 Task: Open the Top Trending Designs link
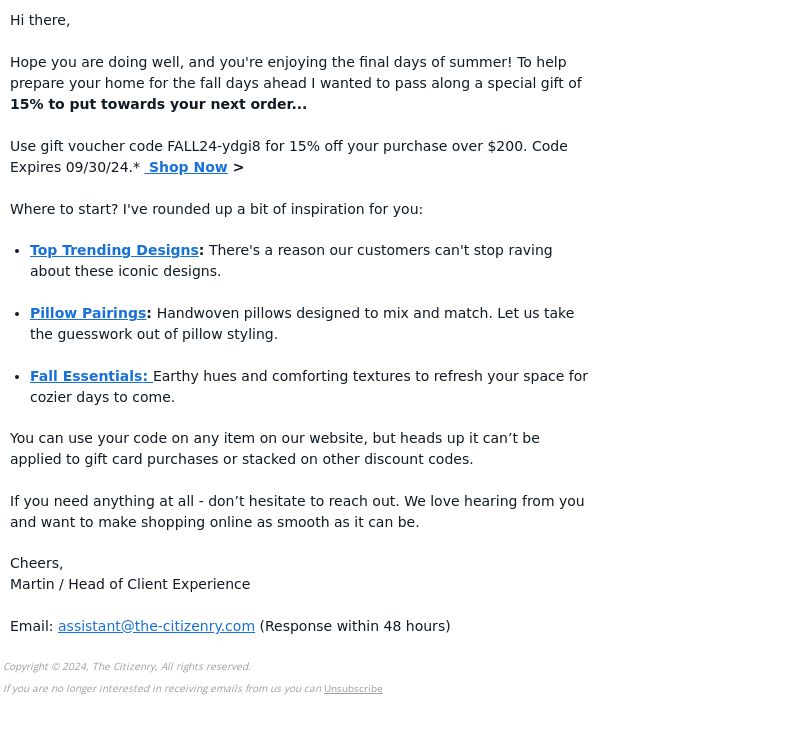tap(114, 251)
